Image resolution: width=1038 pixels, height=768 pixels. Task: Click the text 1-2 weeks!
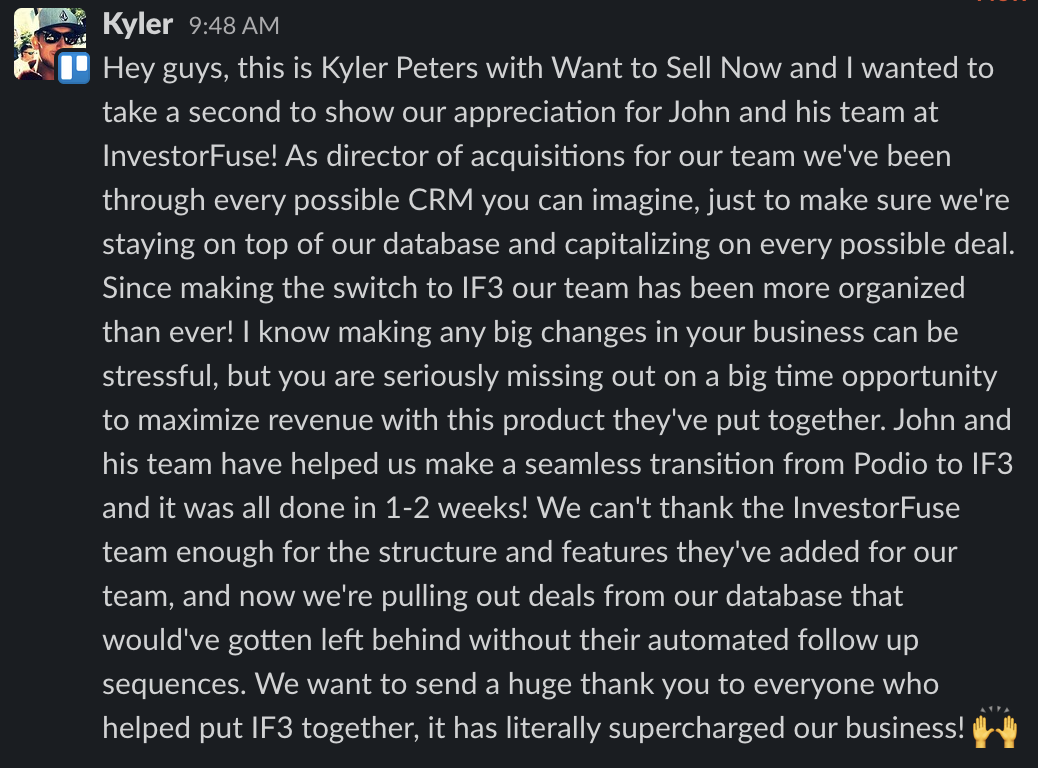coord(456,508)
